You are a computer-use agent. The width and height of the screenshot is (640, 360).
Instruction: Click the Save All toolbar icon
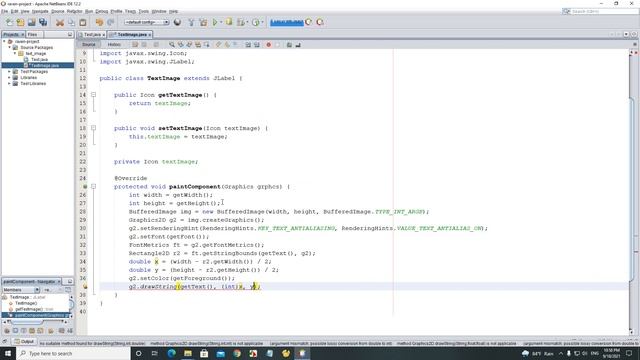[x=43, y=22]
